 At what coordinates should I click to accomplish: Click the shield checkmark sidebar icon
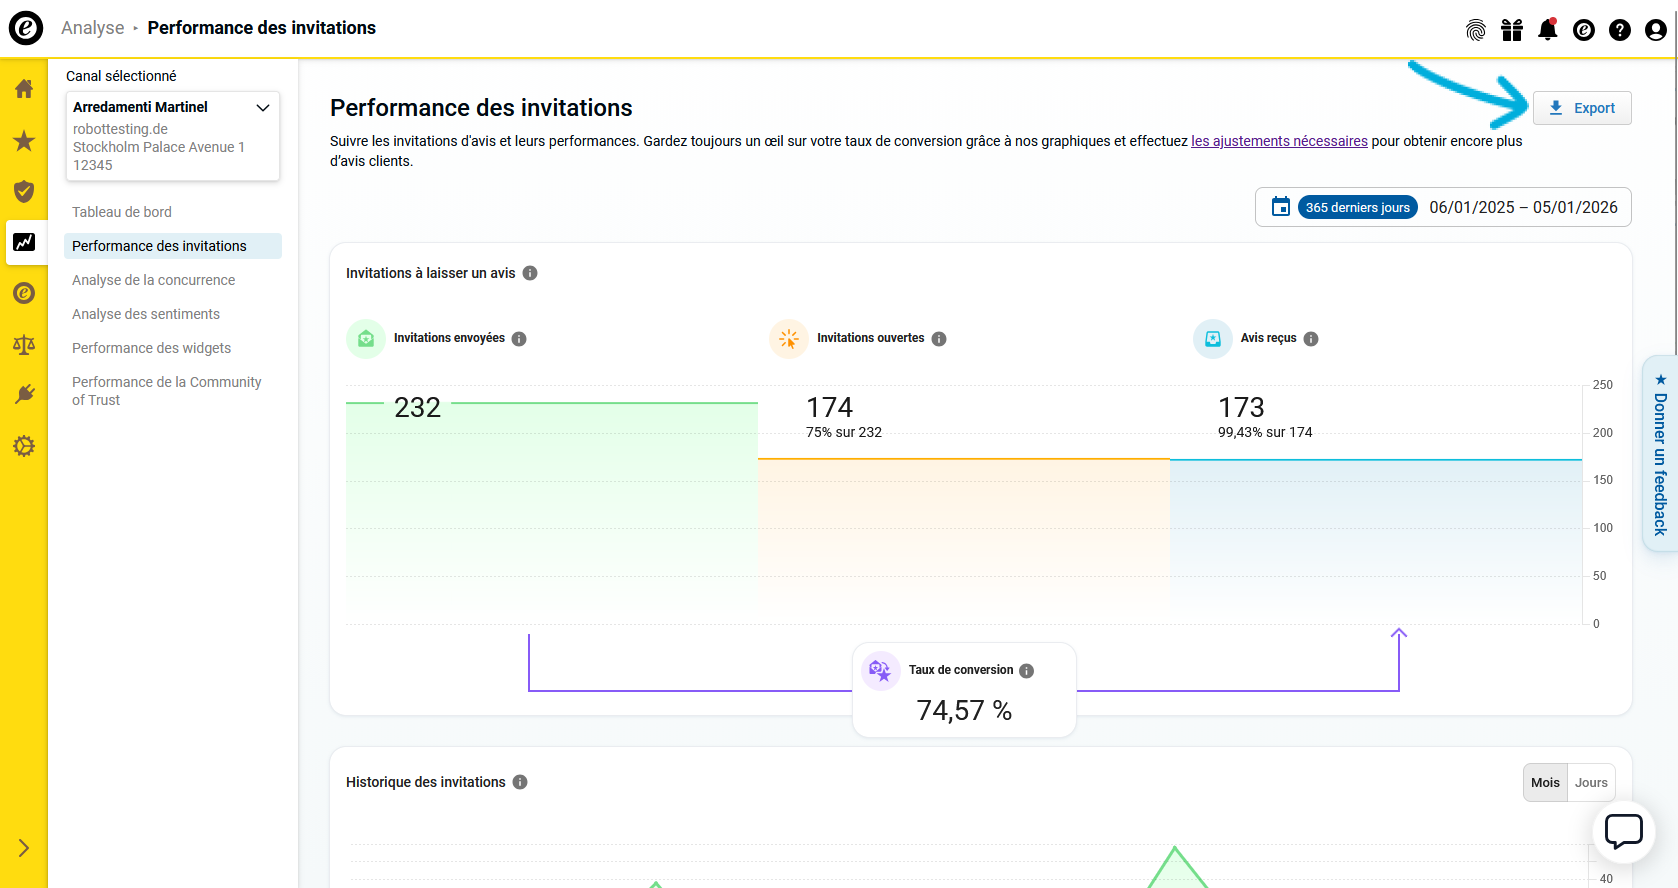point(24,191)
